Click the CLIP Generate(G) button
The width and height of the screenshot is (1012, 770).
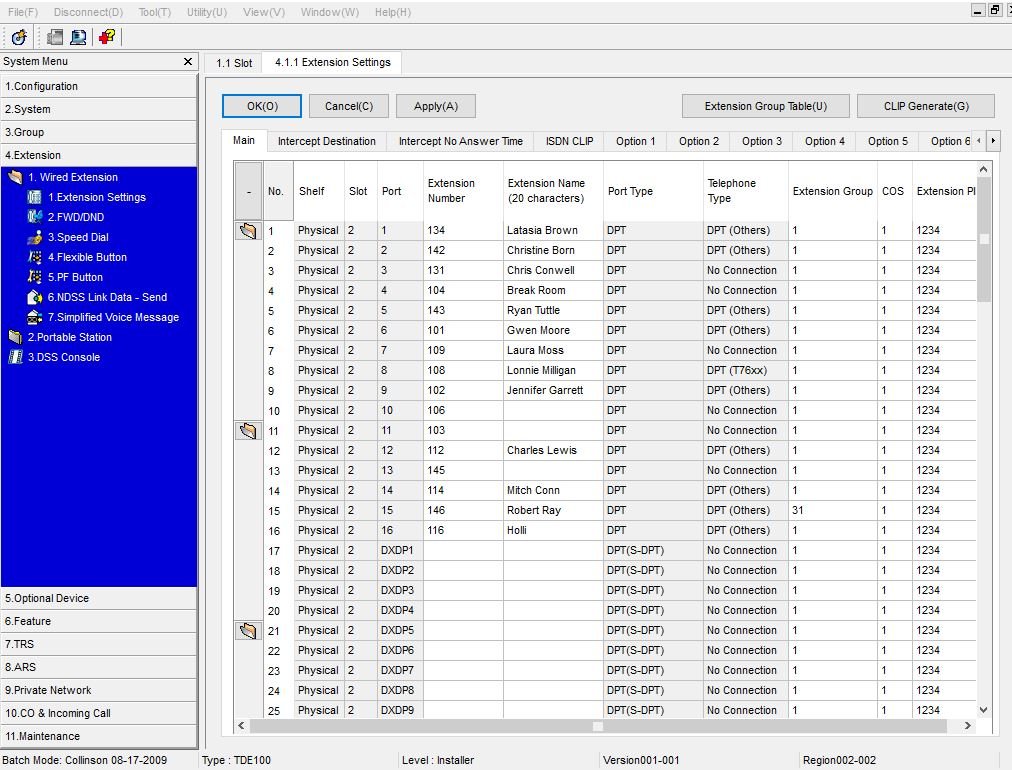[925, 106]
